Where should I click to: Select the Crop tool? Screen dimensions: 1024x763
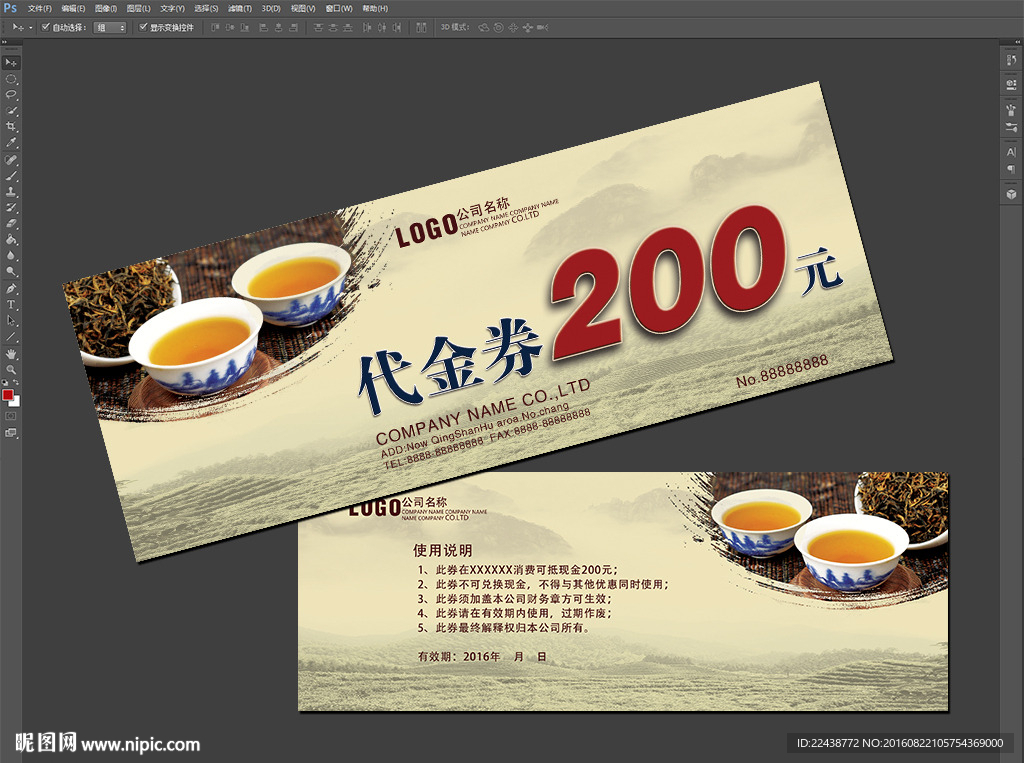tap(11, 127)
